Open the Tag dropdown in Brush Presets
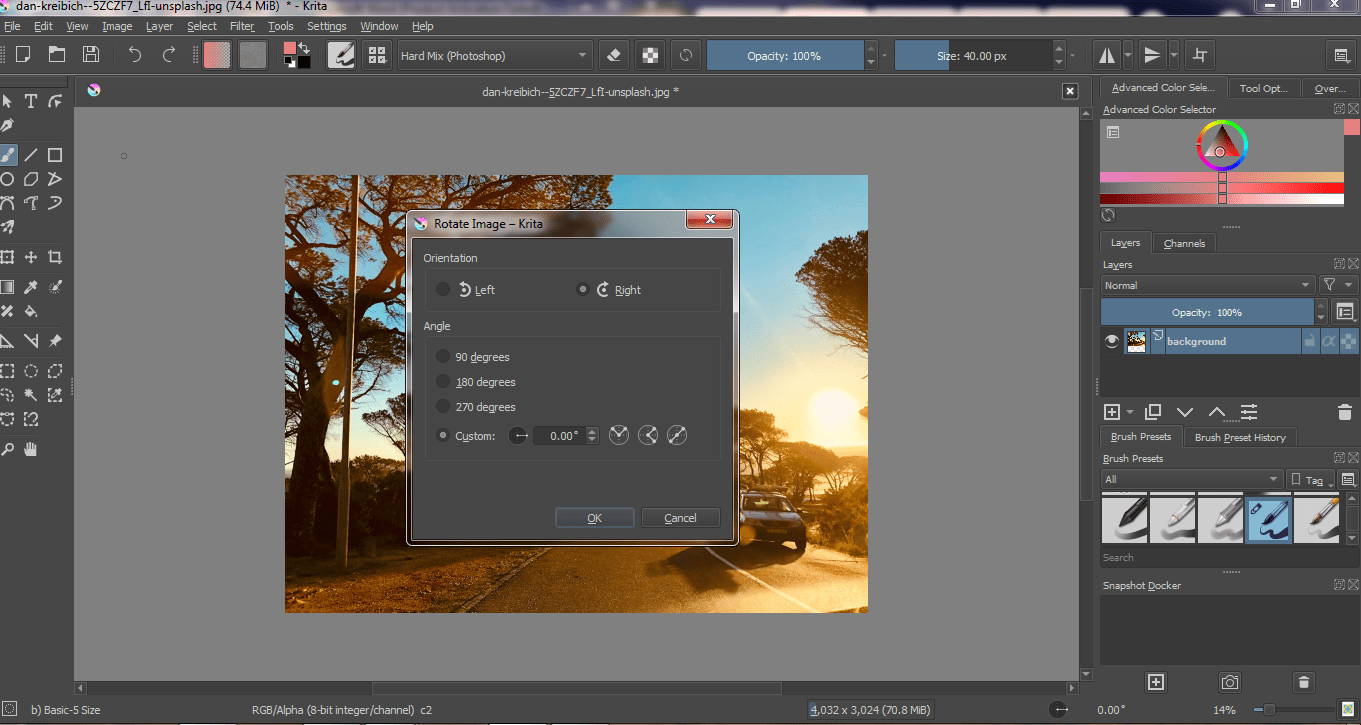The image size is (1361, 725). coord(1310,479)
